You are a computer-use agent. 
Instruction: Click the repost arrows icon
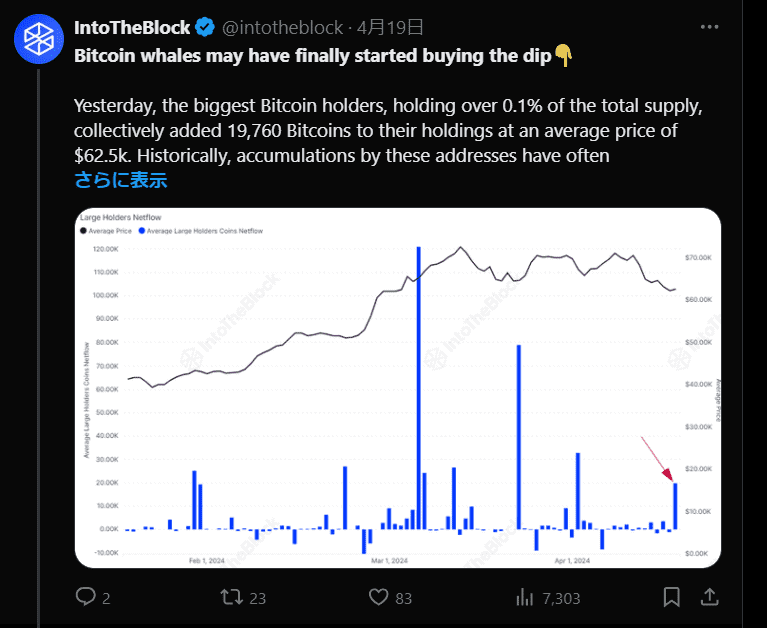(x=231, y=597)
